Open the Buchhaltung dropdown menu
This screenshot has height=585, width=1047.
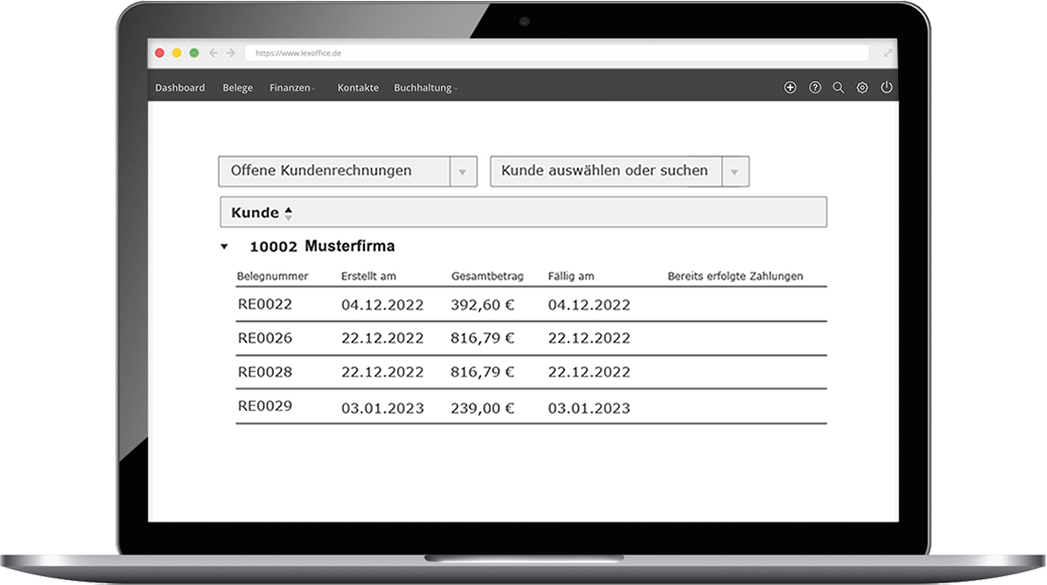425,88
